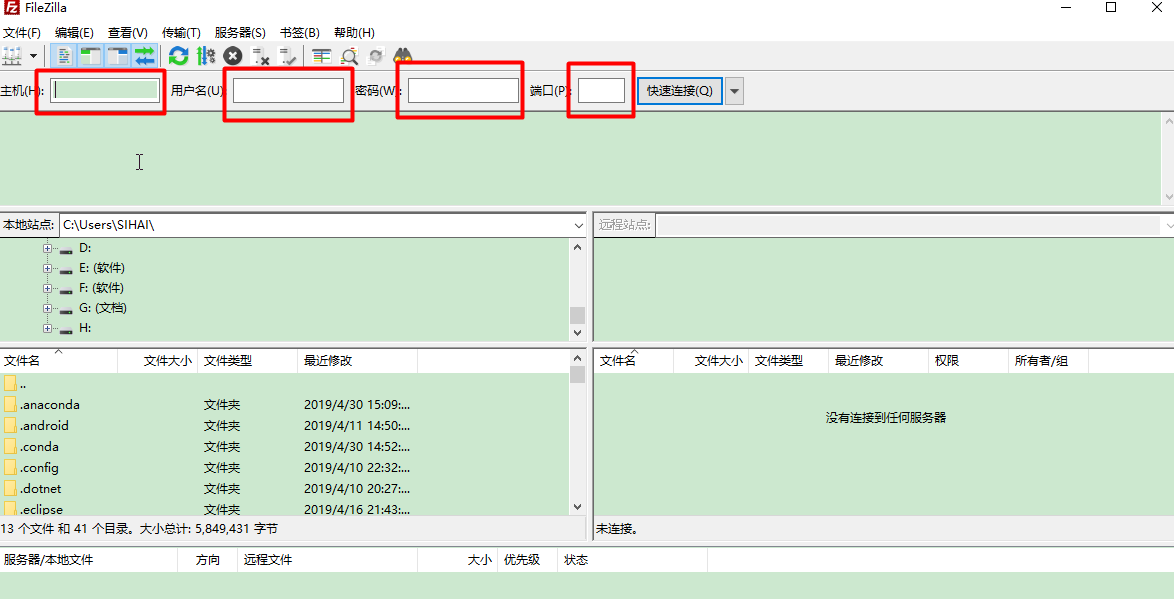
Task: Open 编辑(E) menu
Action: 74,33
